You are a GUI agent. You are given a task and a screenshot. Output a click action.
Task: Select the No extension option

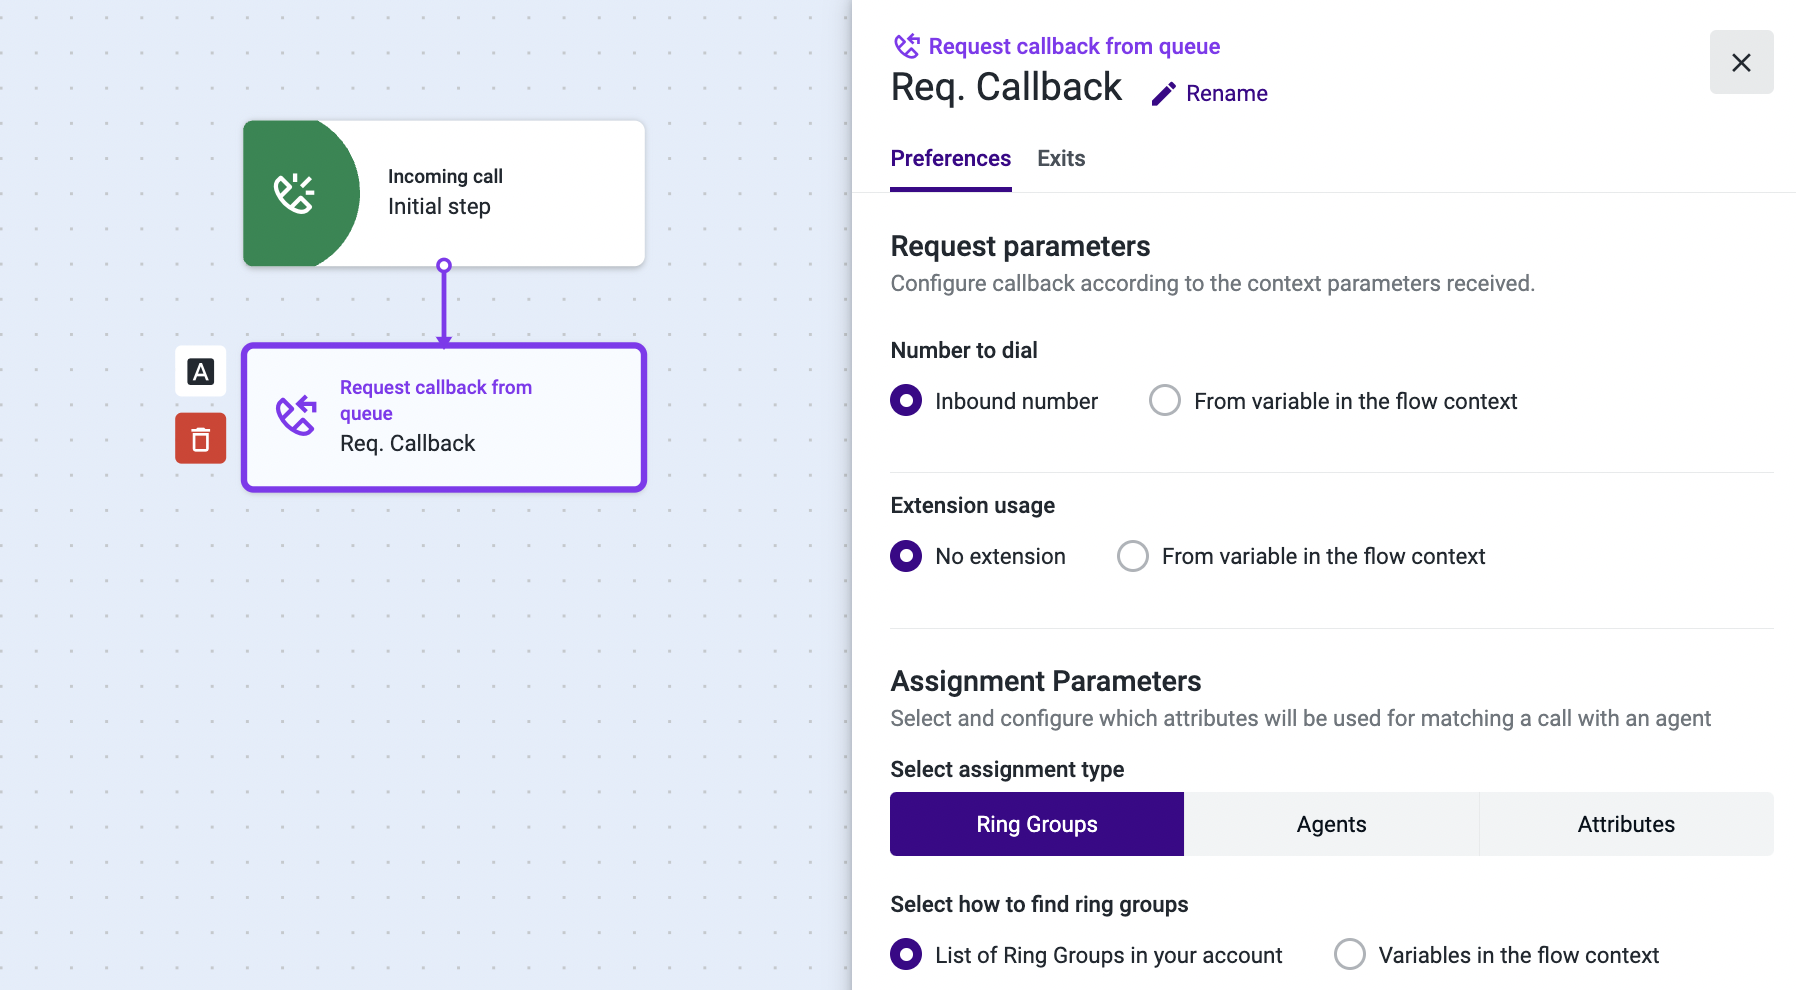tap(905, 556)
